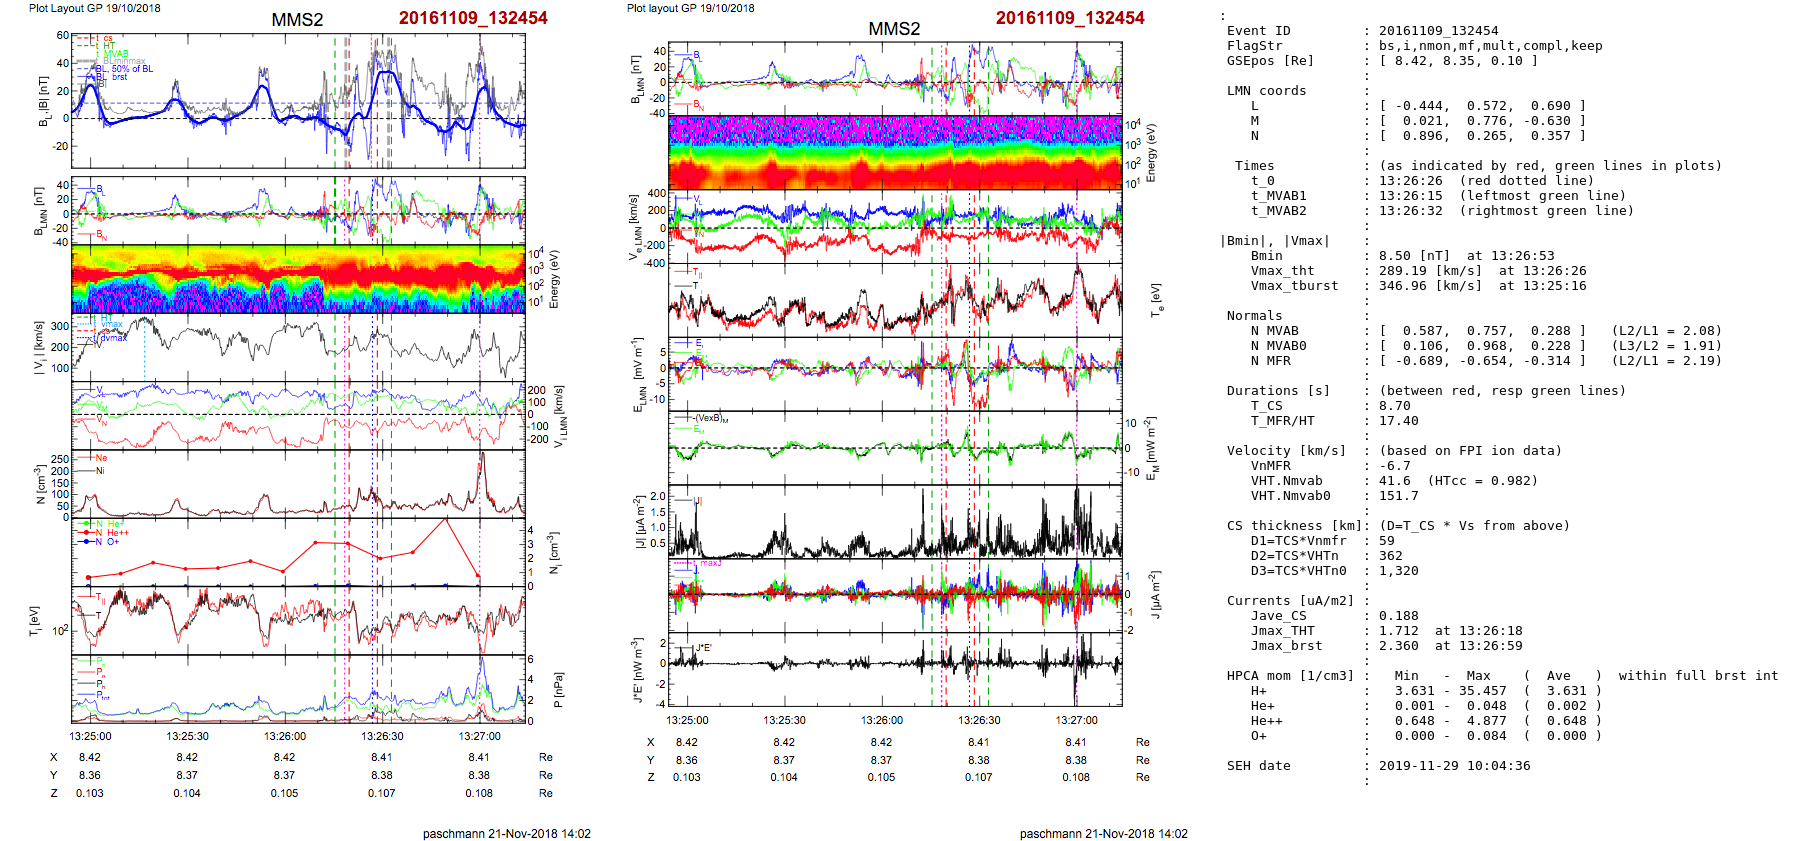Select the ion energy spectrogram in the left plot
Image resolution: width=1804 pixels, height=841 pixels.
pyautogui.click(x=298, y=279)
